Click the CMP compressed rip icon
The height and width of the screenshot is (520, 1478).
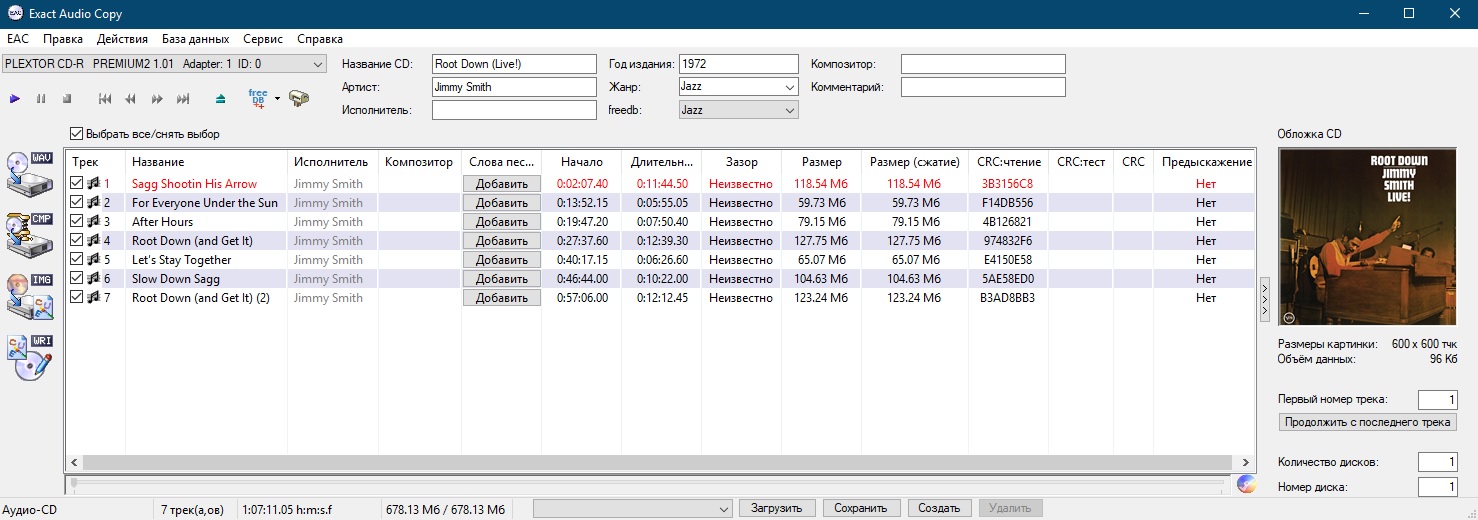pyautogui.click(x=29, y=232)
